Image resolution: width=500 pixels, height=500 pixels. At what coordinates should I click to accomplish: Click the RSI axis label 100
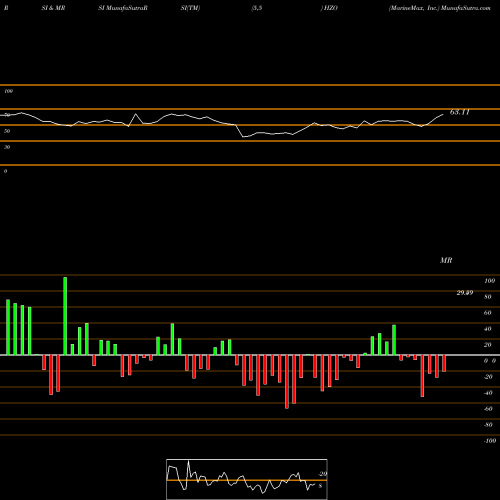click(x=8, y=91)
